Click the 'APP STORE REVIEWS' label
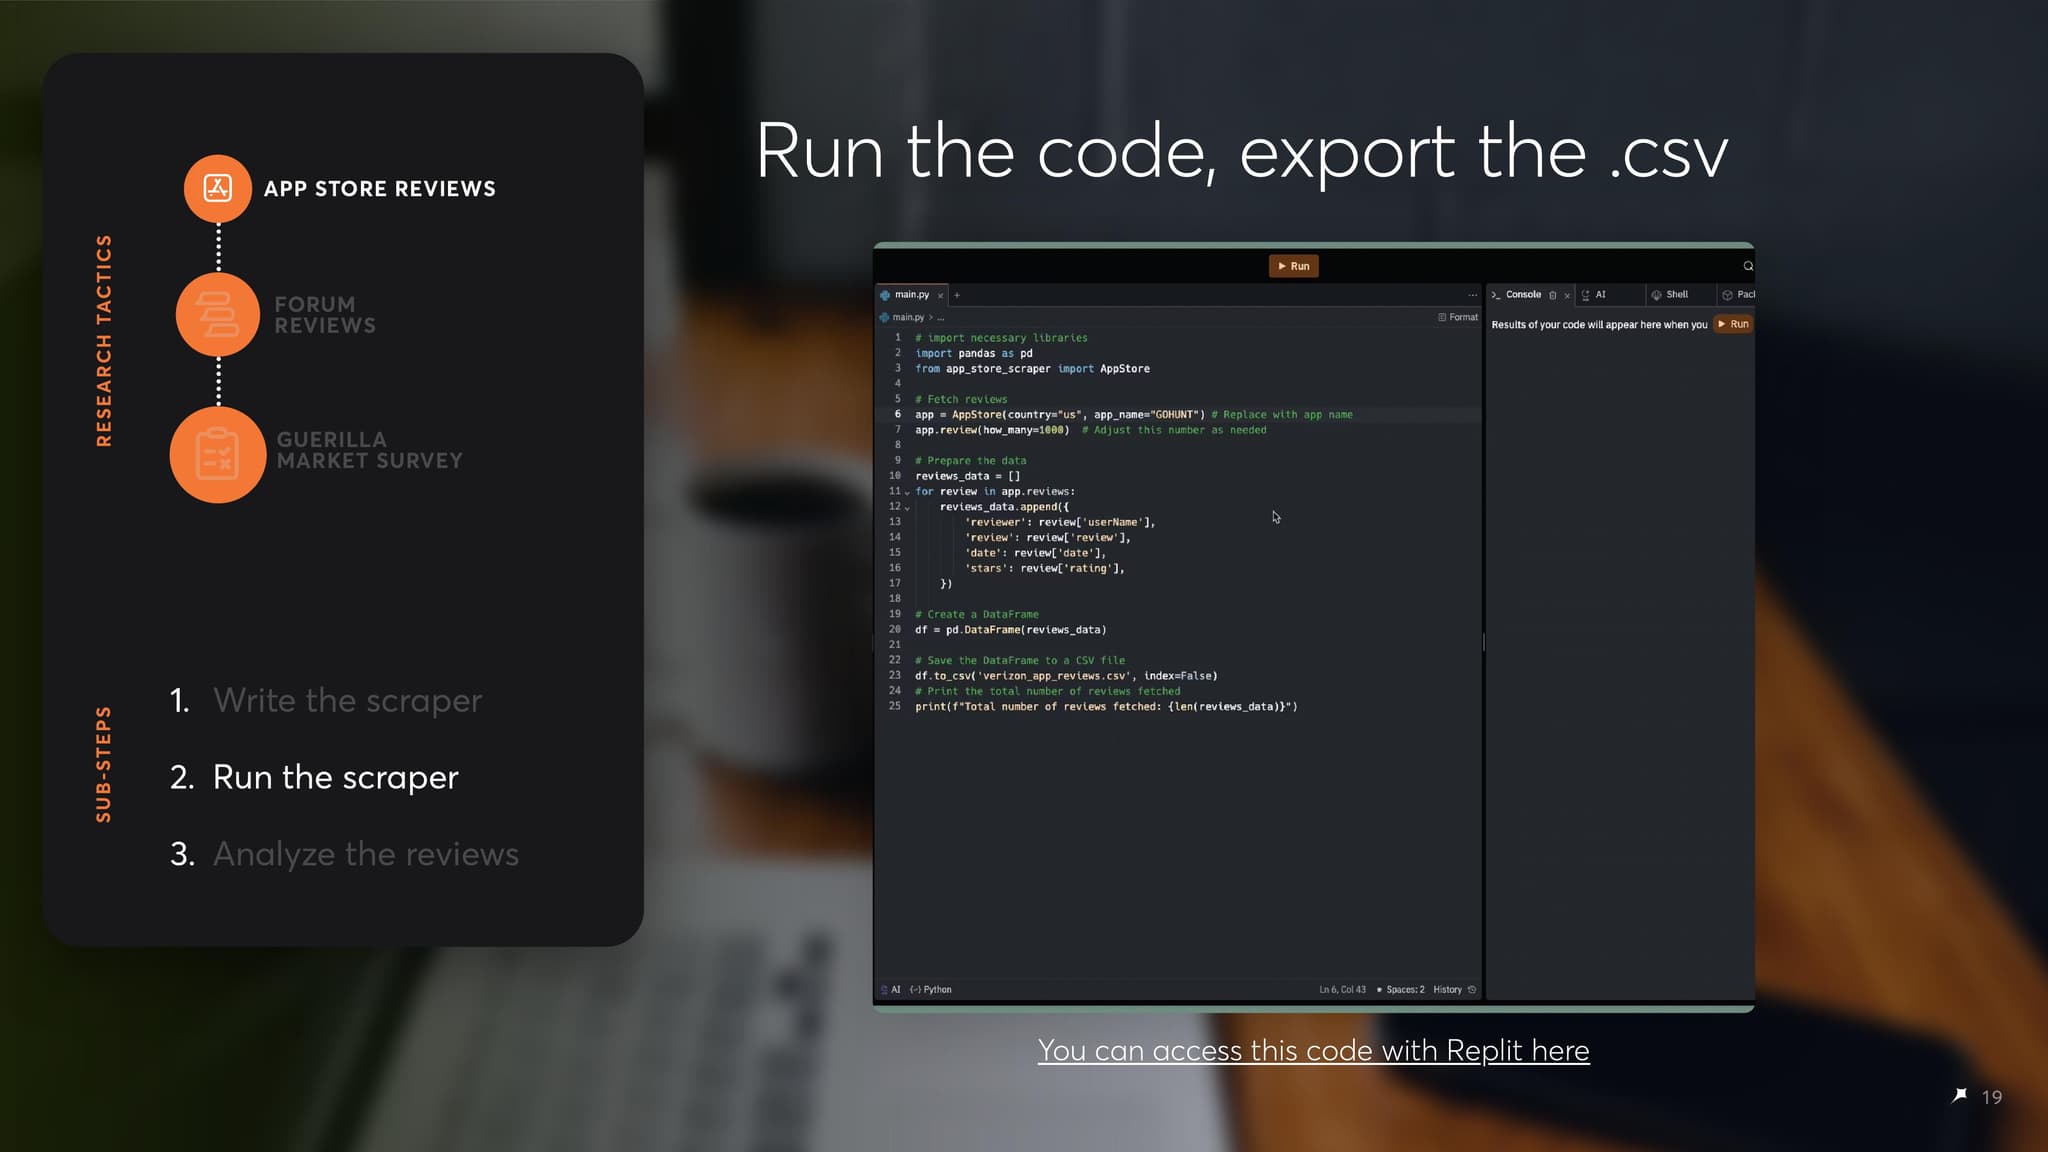The image size is (2048, 1152). tap(380, 189)
